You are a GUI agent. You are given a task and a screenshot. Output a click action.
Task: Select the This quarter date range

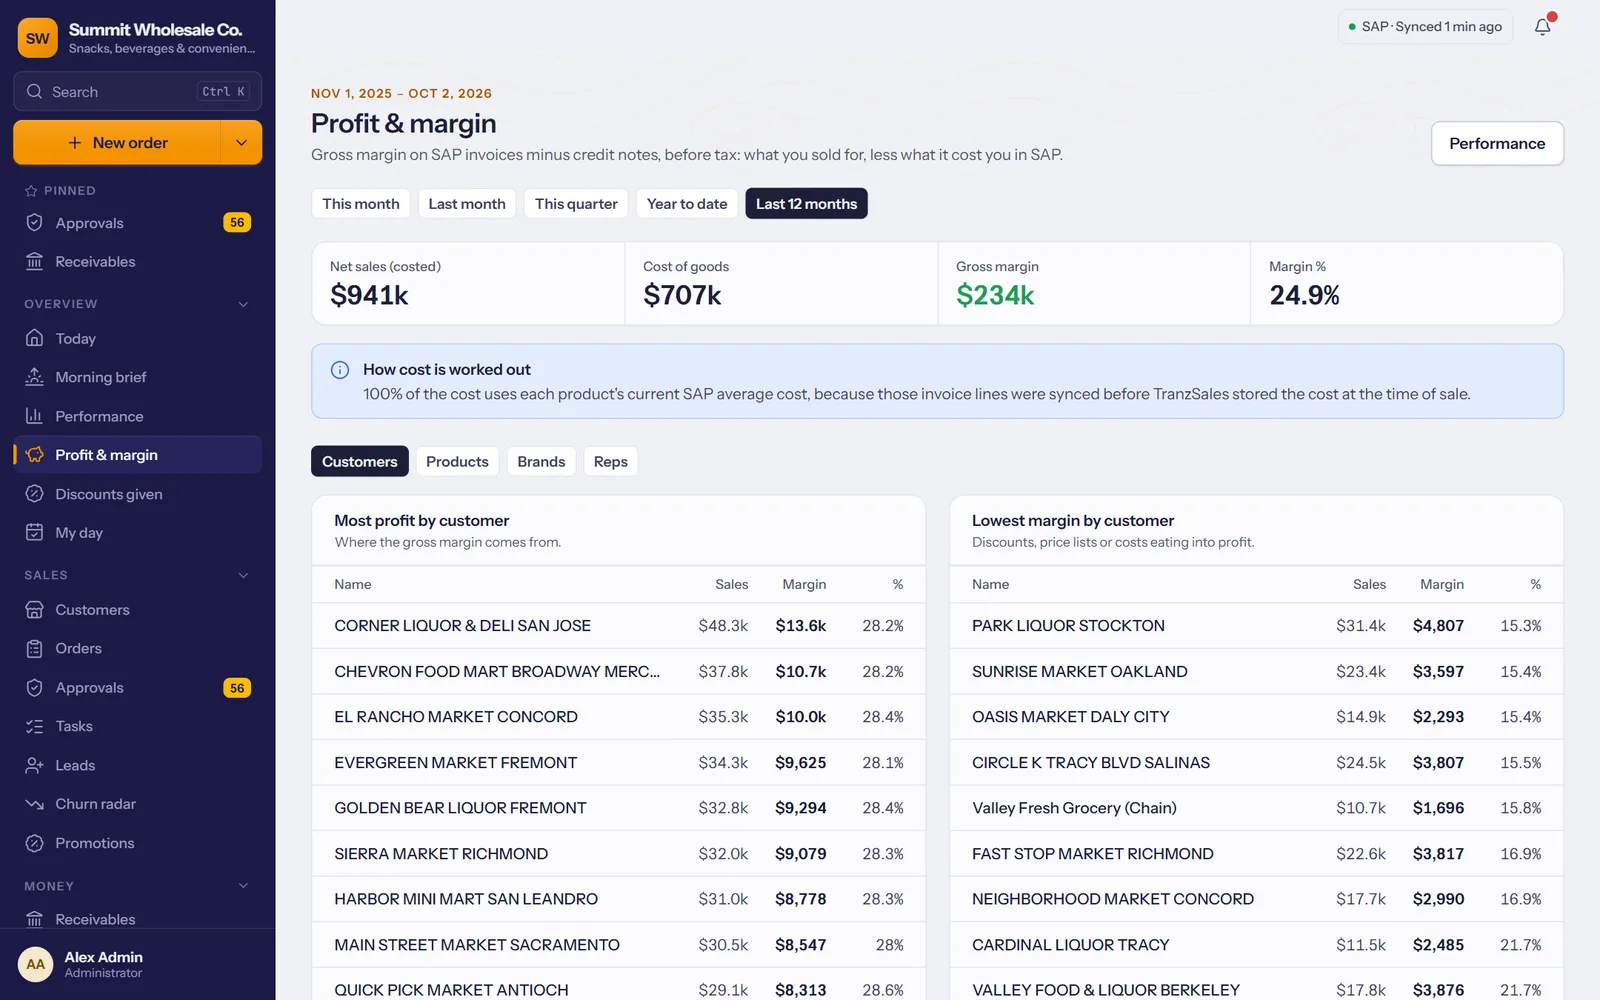(576, 204)
